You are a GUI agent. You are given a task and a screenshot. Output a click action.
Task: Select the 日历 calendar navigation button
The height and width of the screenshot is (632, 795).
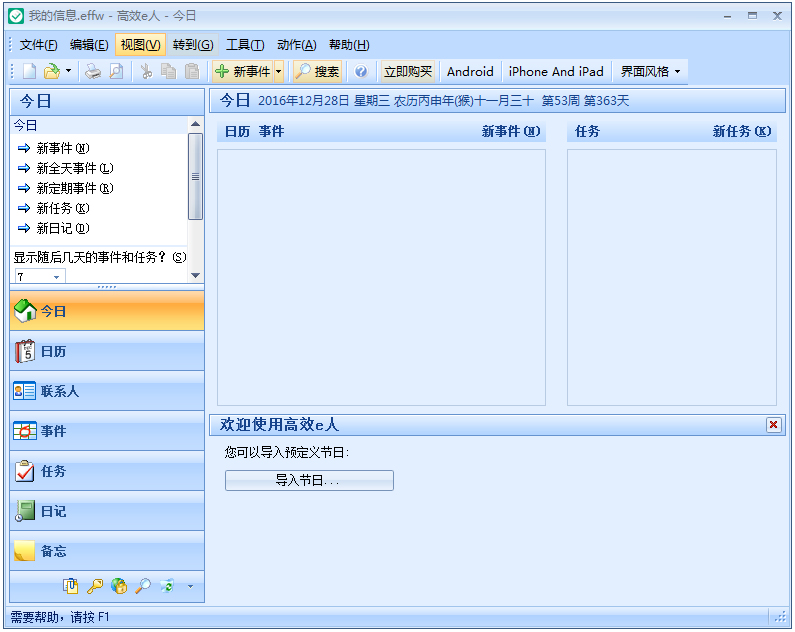107,351
